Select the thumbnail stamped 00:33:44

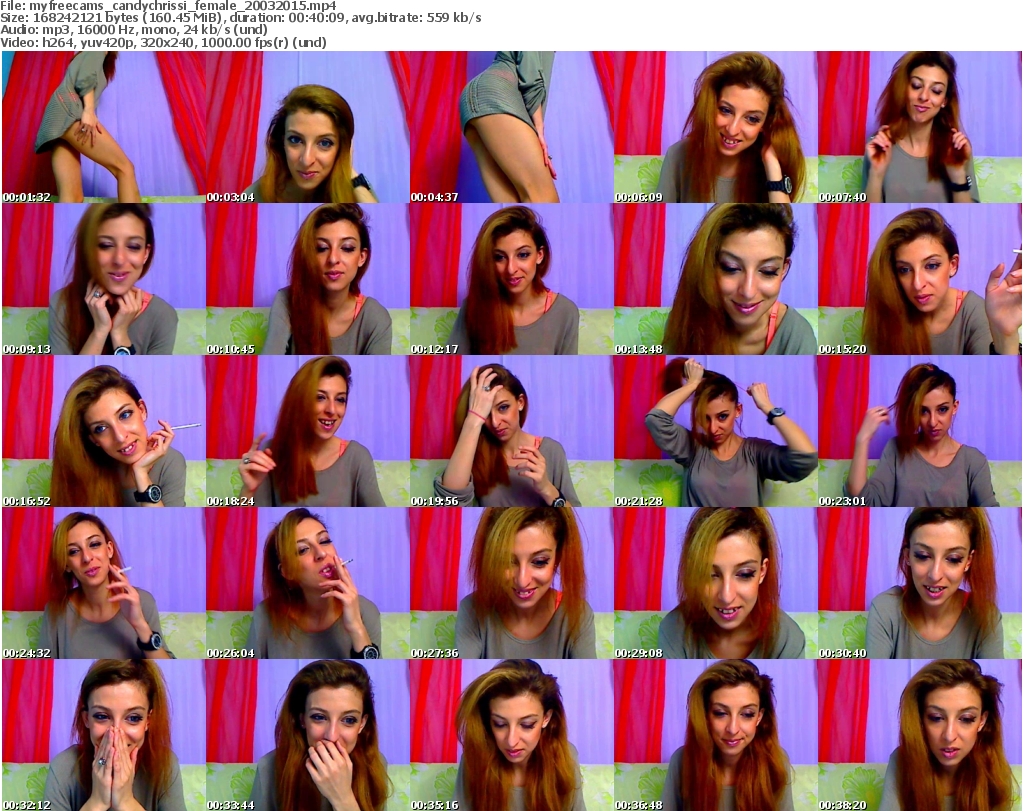coord(308,735)
